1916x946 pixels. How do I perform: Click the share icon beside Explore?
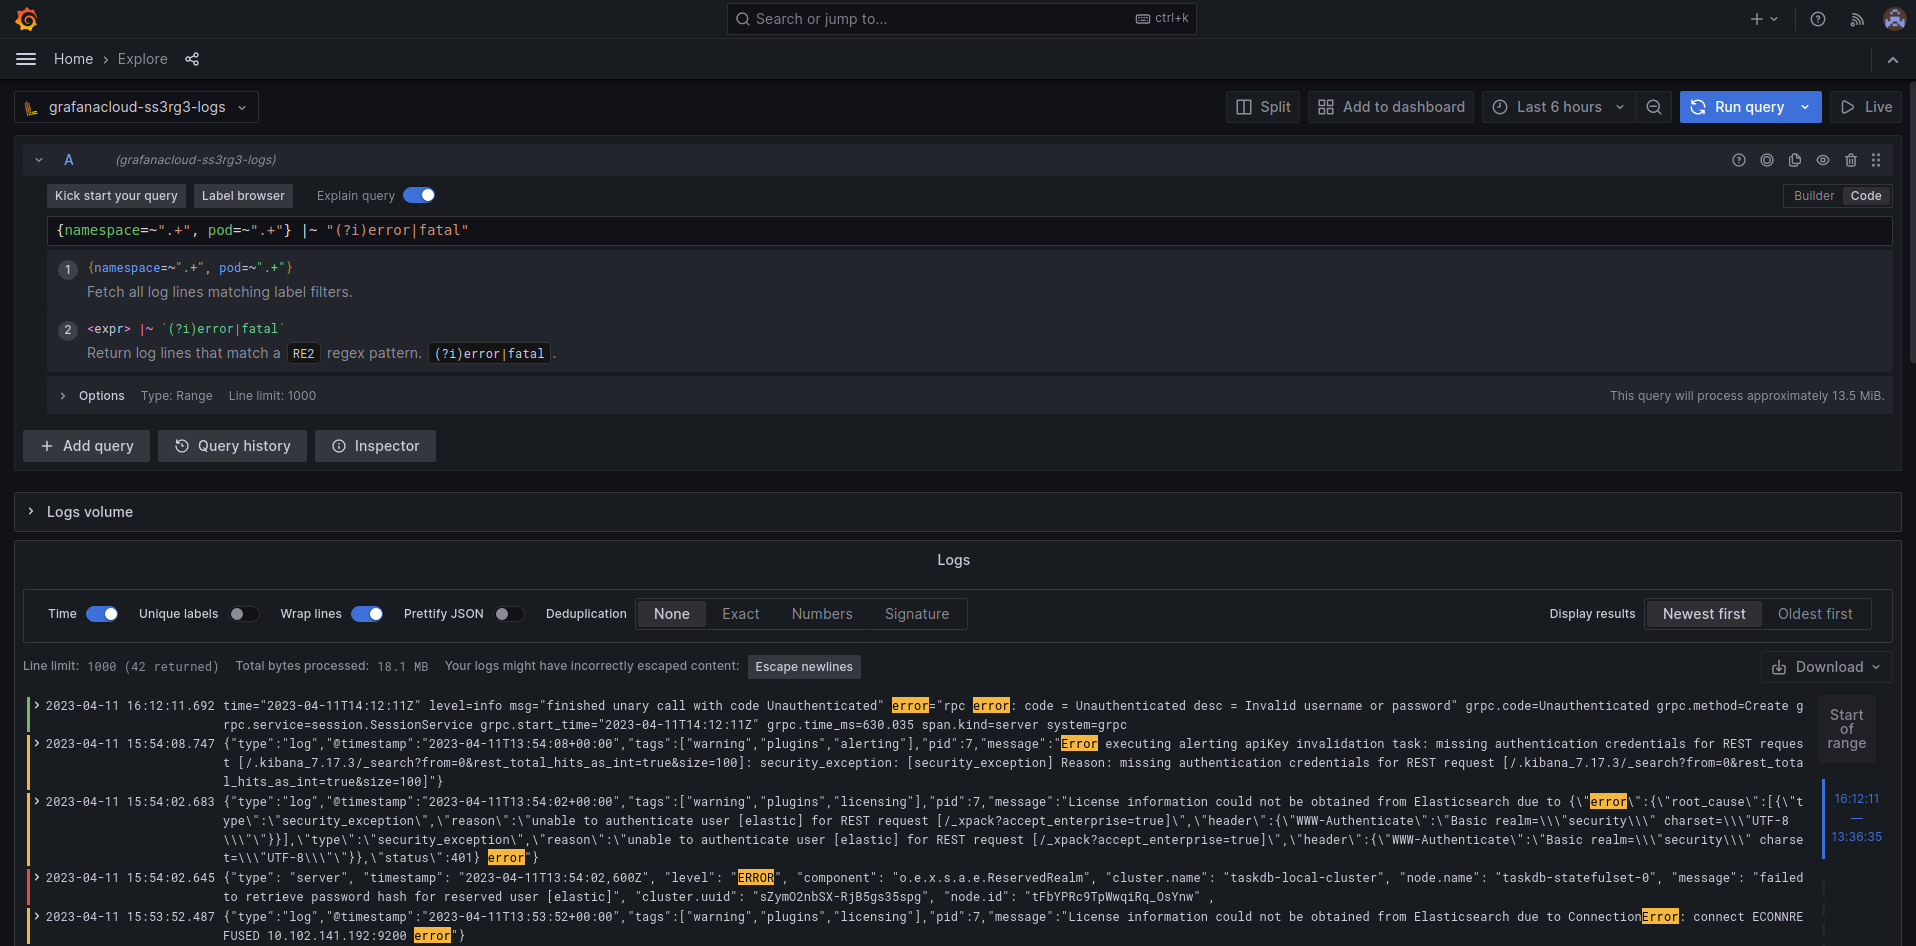192,59
